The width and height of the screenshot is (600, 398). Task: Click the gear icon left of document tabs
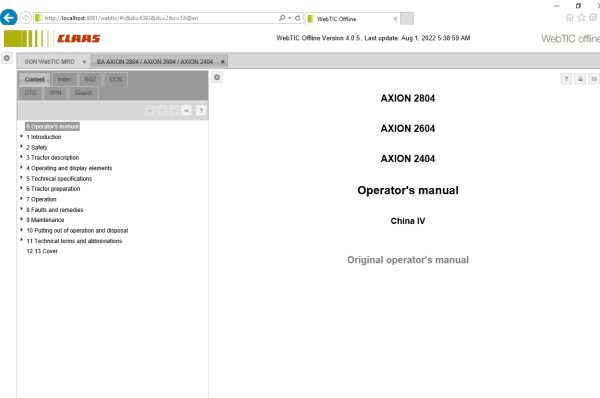(x=7, y=58)
